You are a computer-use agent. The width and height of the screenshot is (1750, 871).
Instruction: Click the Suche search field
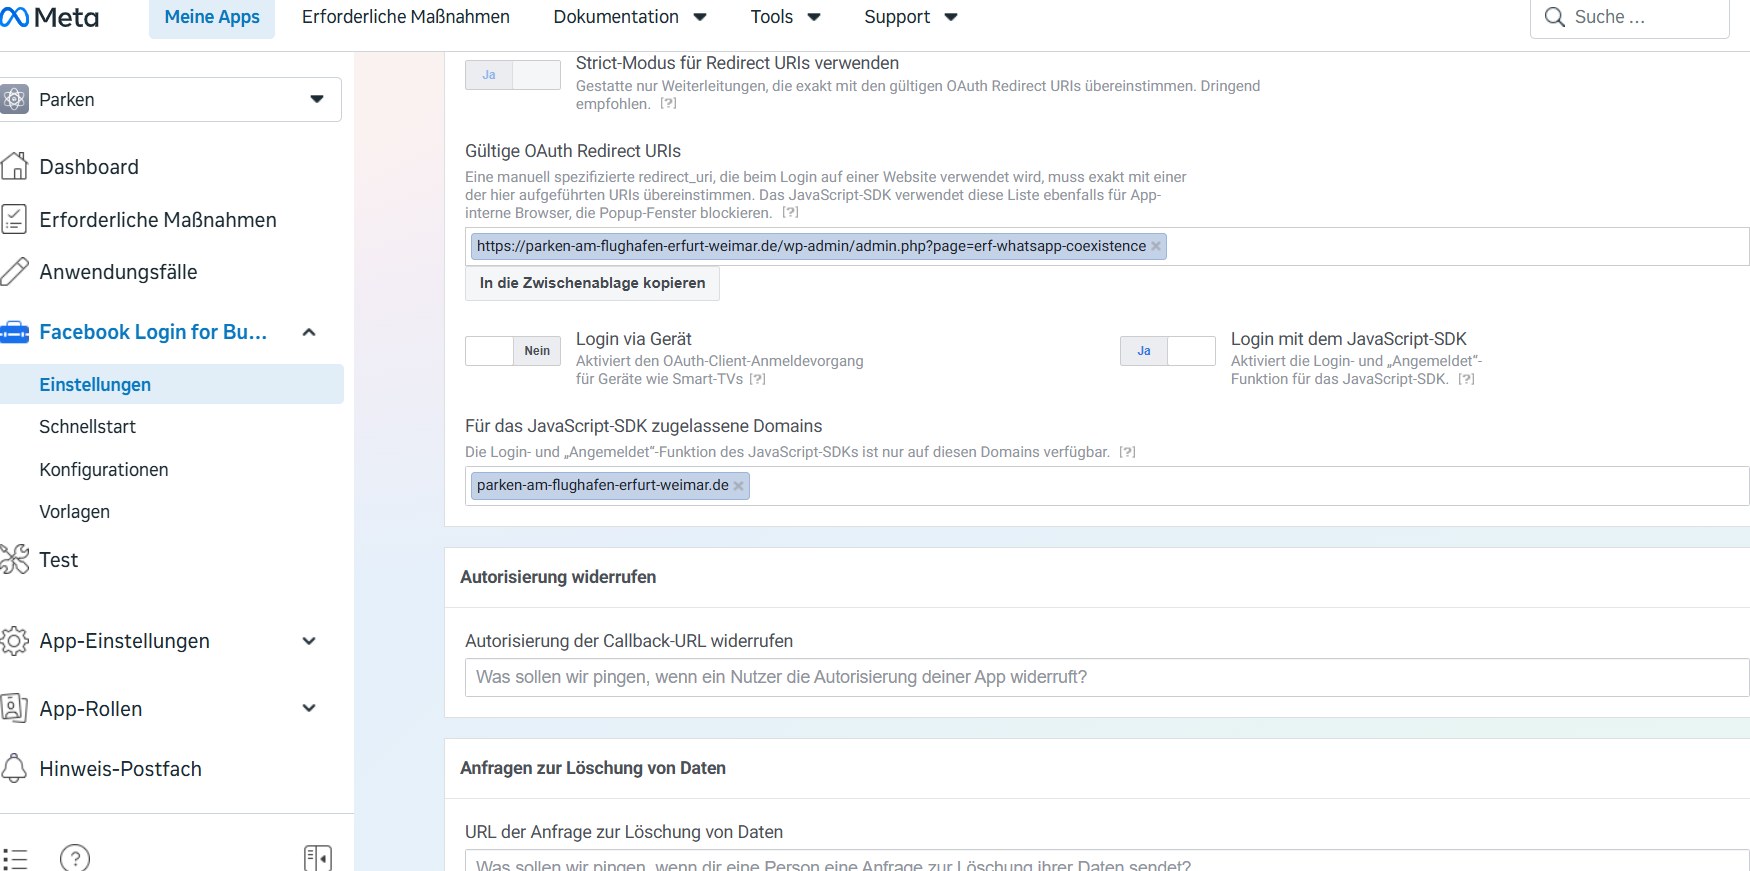(1630, 17)
